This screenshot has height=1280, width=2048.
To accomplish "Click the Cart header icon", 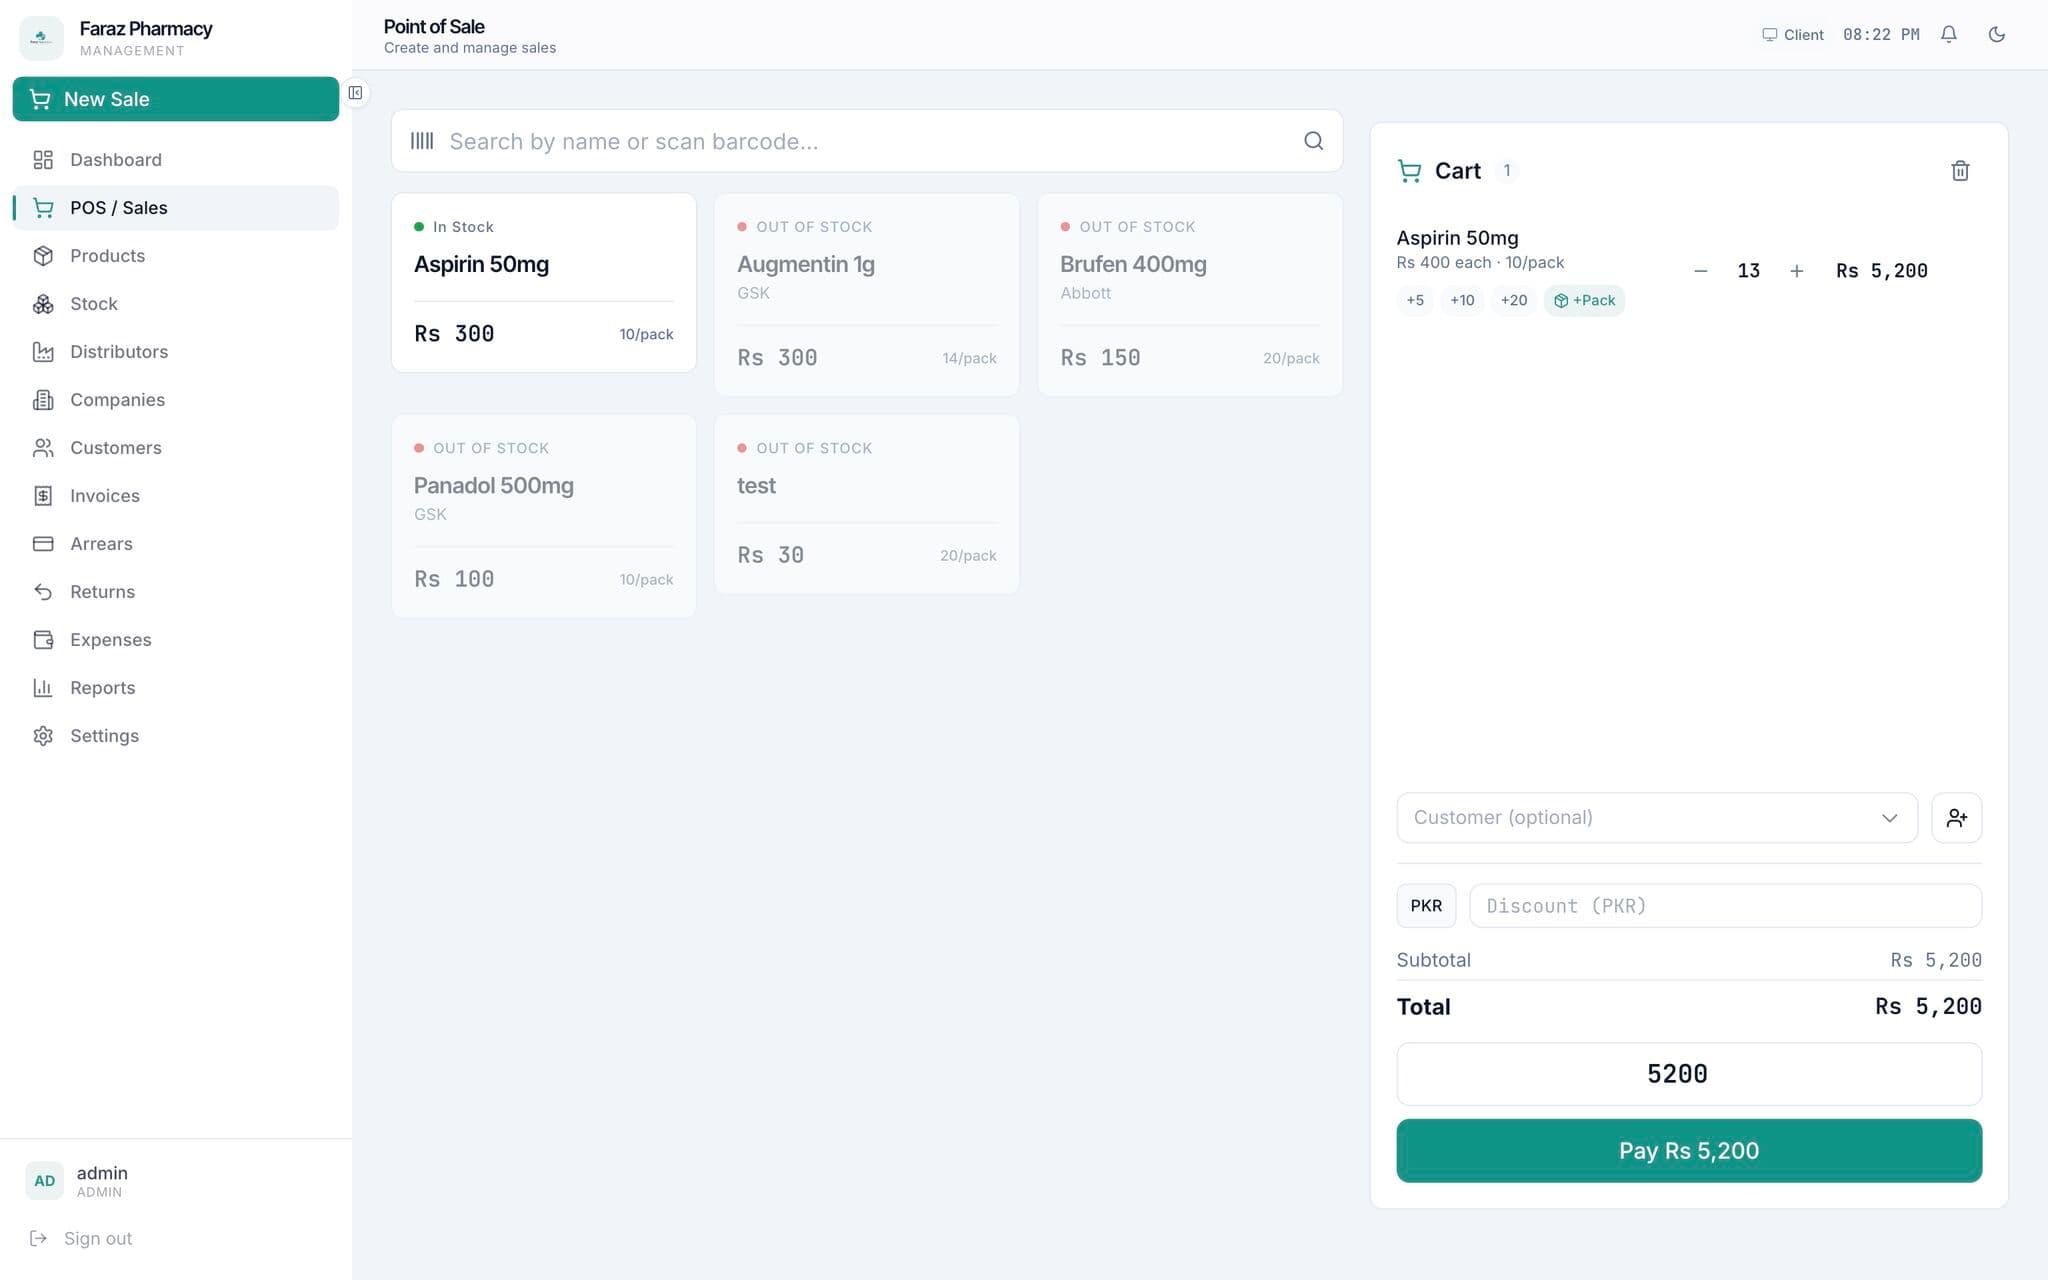I will coord(1409,171).
